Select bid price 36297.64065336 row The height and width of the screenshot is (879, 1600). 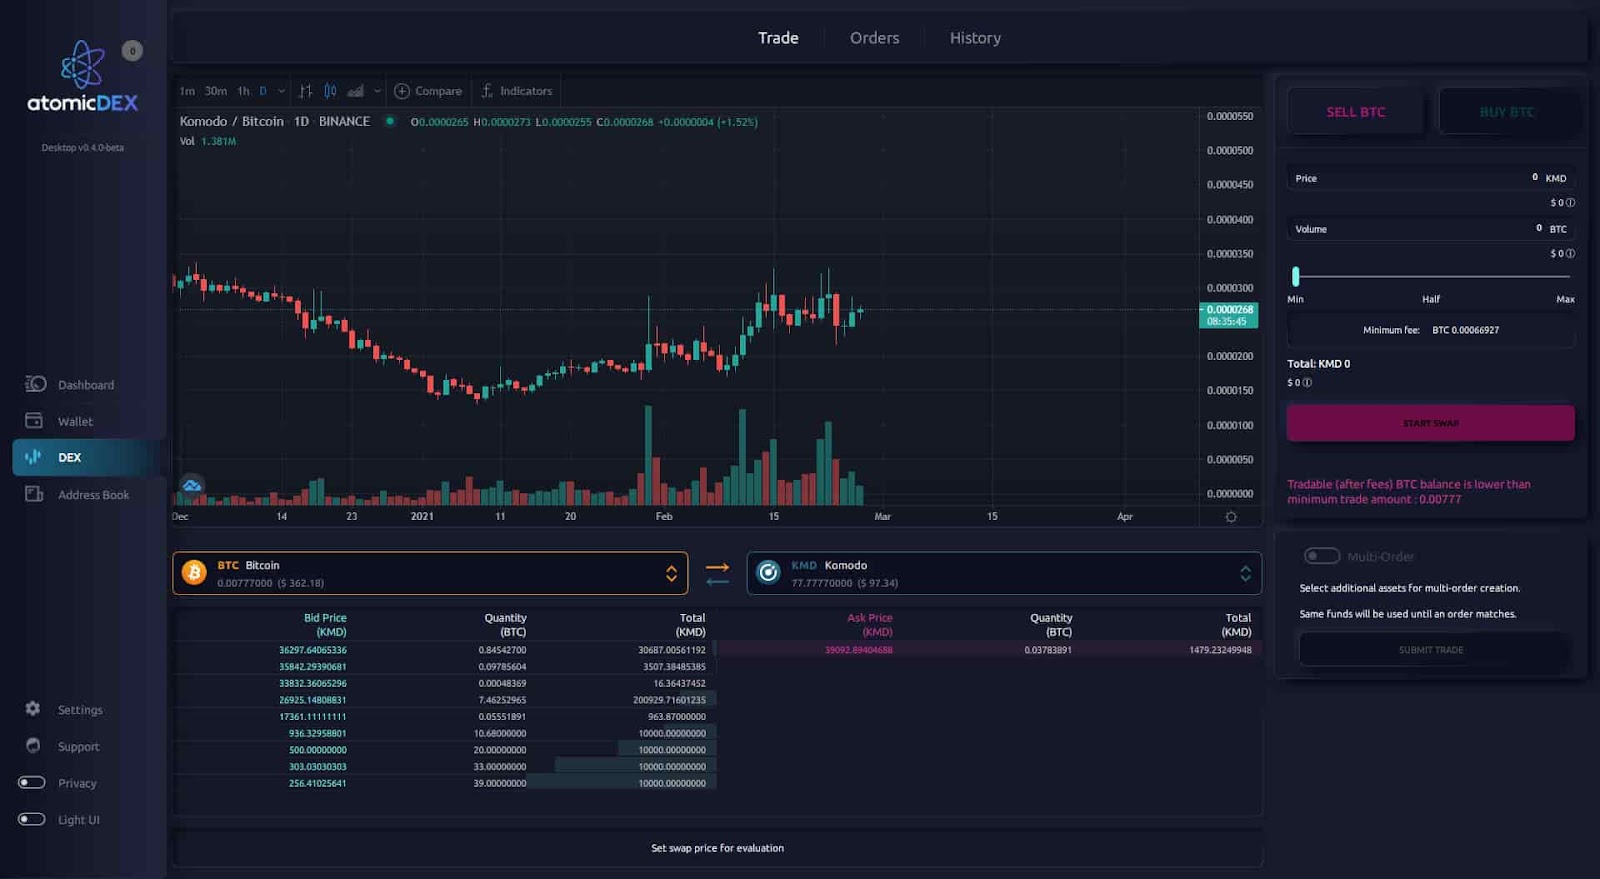445,650
